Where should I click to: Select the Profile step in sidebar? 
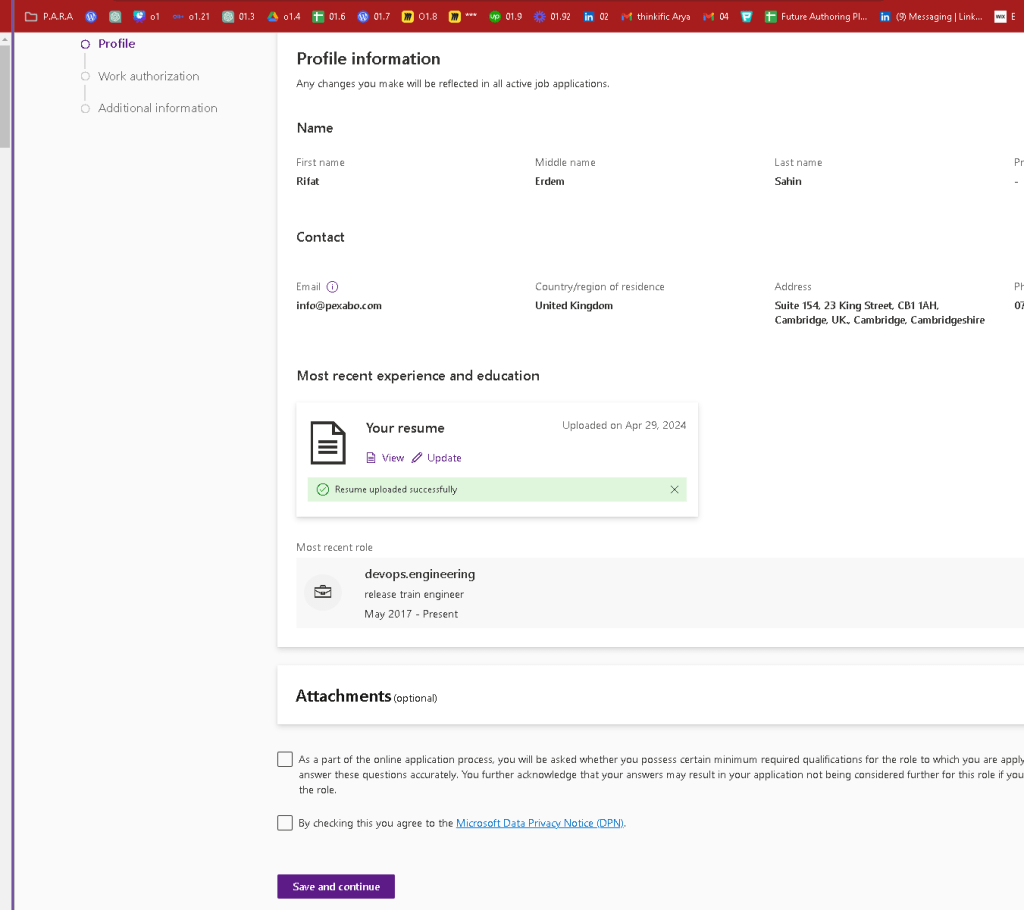[108, 44]
